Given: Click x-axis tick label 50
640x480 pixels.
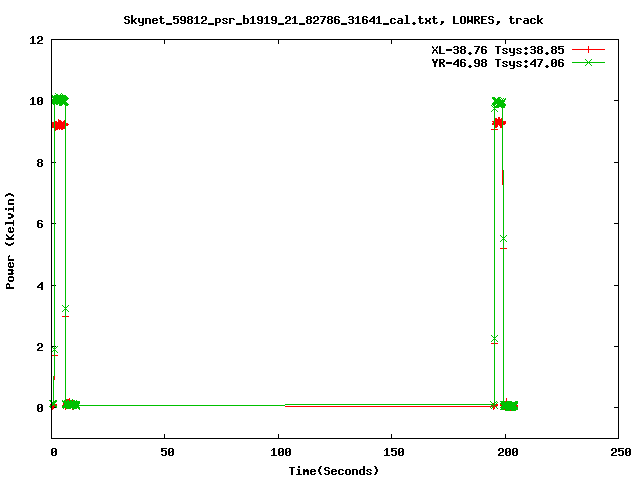Looking at the screenshot, I should point(167,452).
